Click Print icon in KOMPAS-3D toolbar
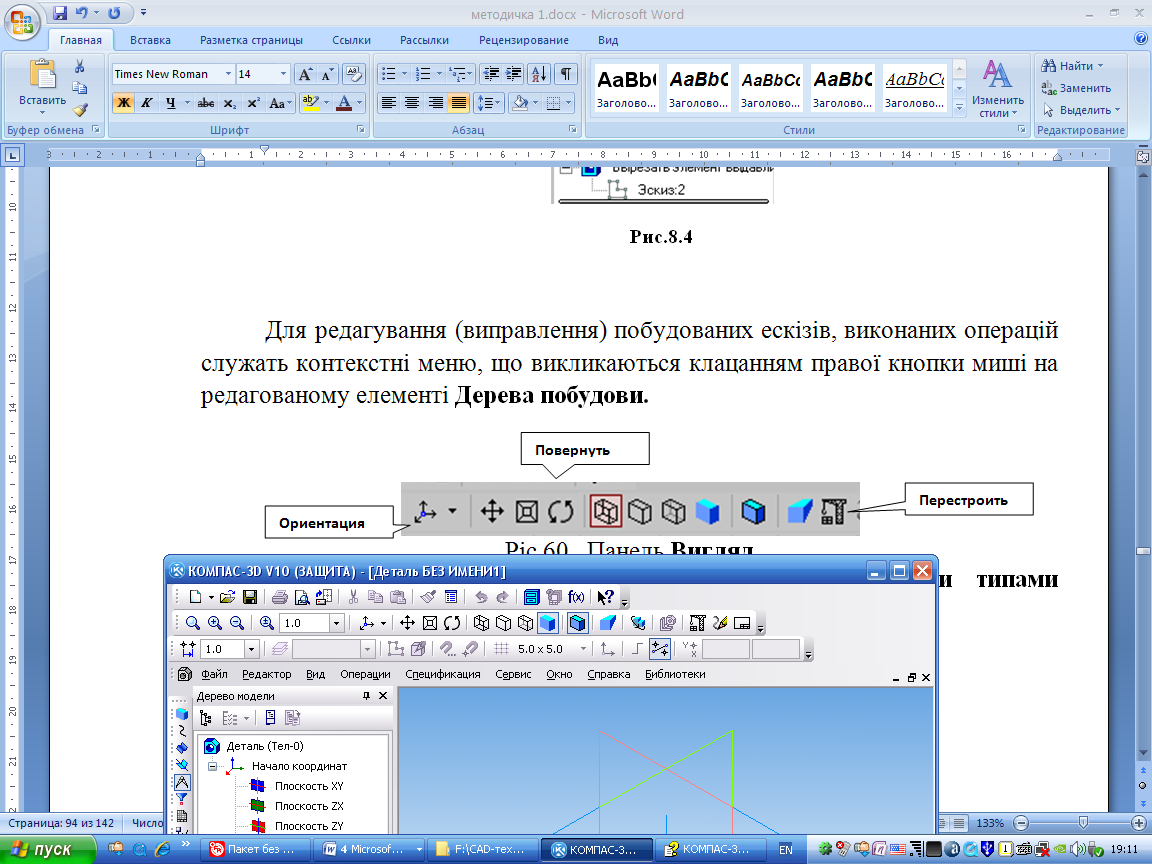Viewport: 1152px width, 864px height. [280, 597]
